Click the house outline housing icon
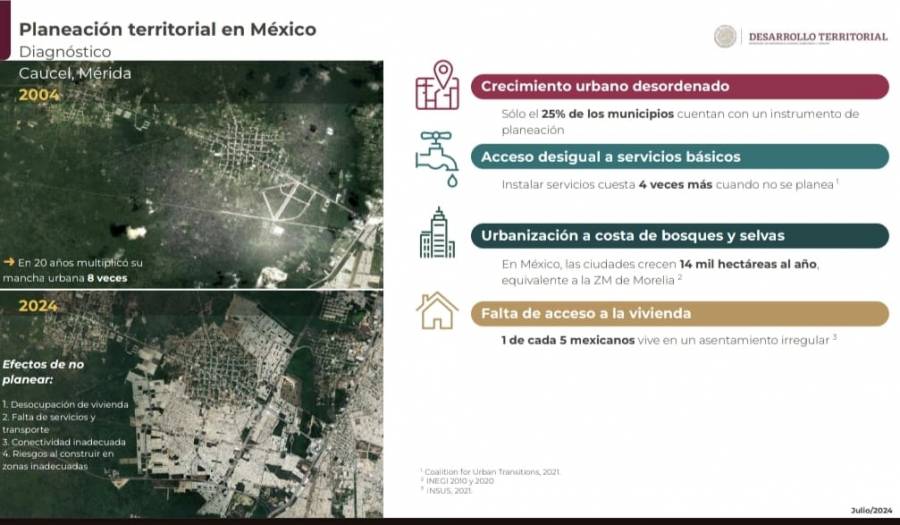900x525 pixels. coord(437,311)
